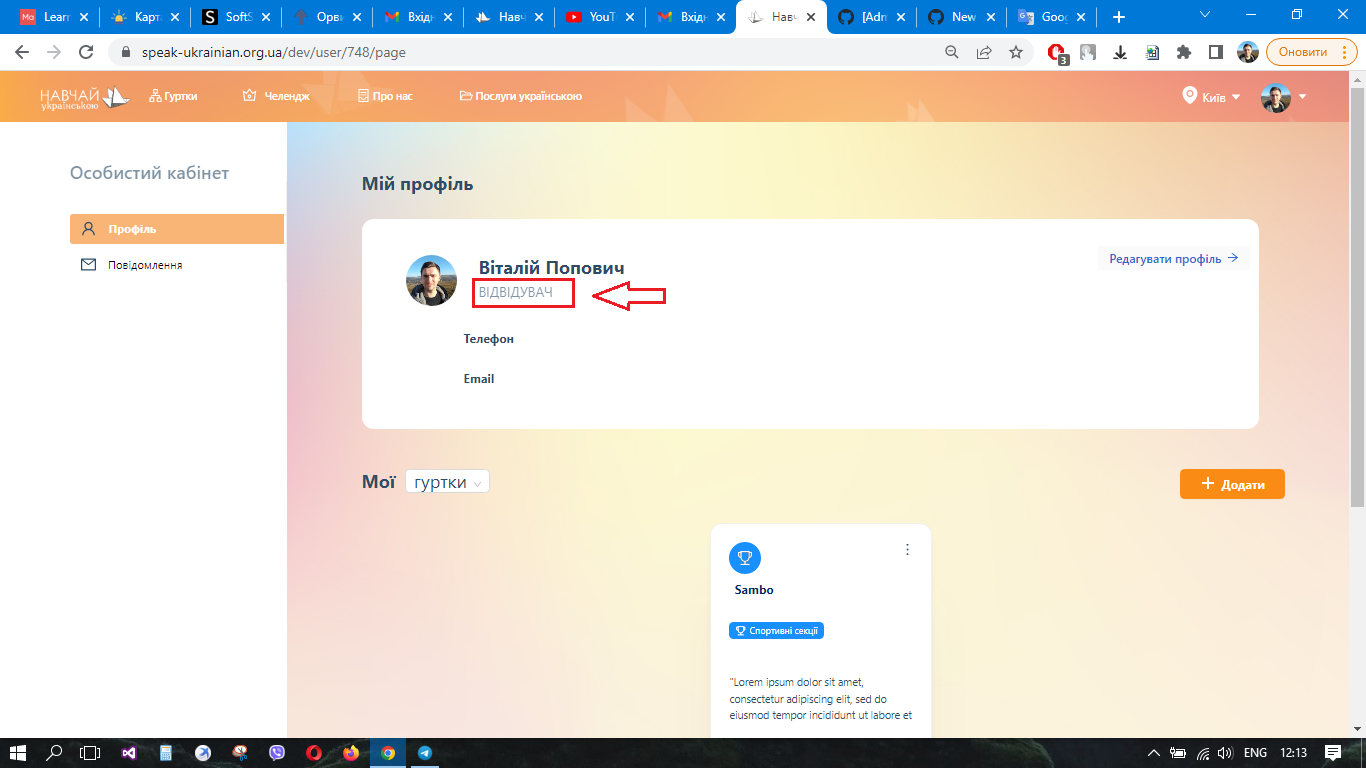The width and height of the screenshot is (1366, 768).
Task: Bookmark this page with star icon
Action: [x=1016, y=52]
